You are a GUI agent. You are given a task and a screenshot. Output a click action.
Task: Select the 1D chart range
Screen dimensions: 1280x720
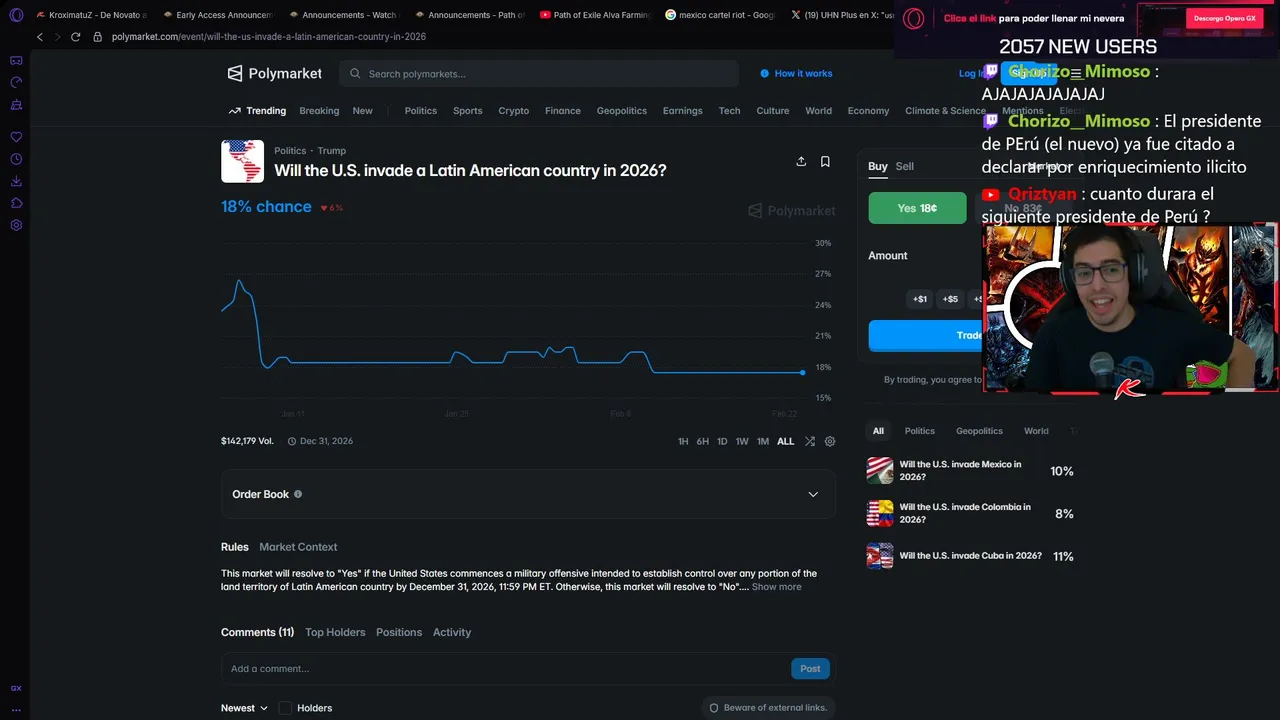point(722,441)
